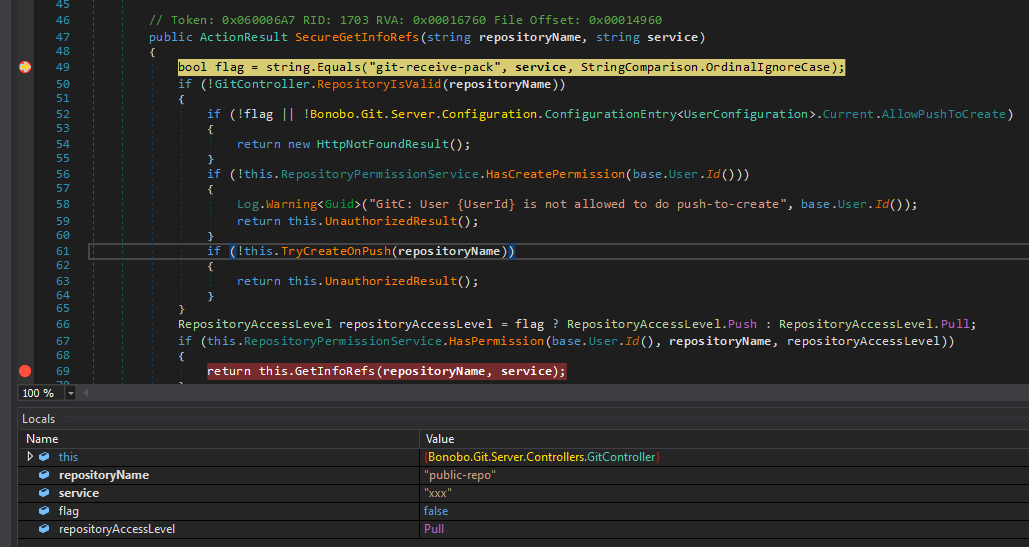Screen dimensions: 1029x547
Task: Click the variable icon beside service
Action: click(x=45, y=493)
